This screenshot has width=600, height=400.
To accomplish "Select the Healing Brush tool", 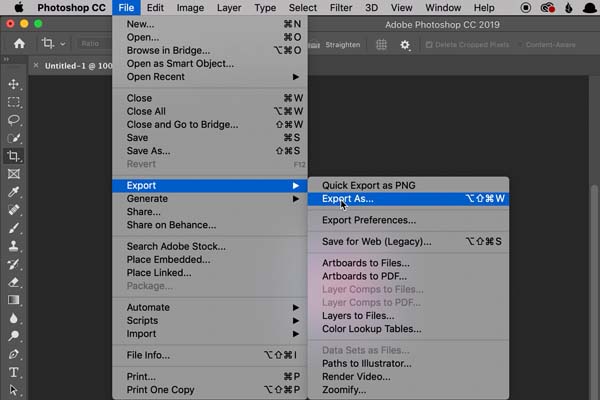I will [14, 210].
